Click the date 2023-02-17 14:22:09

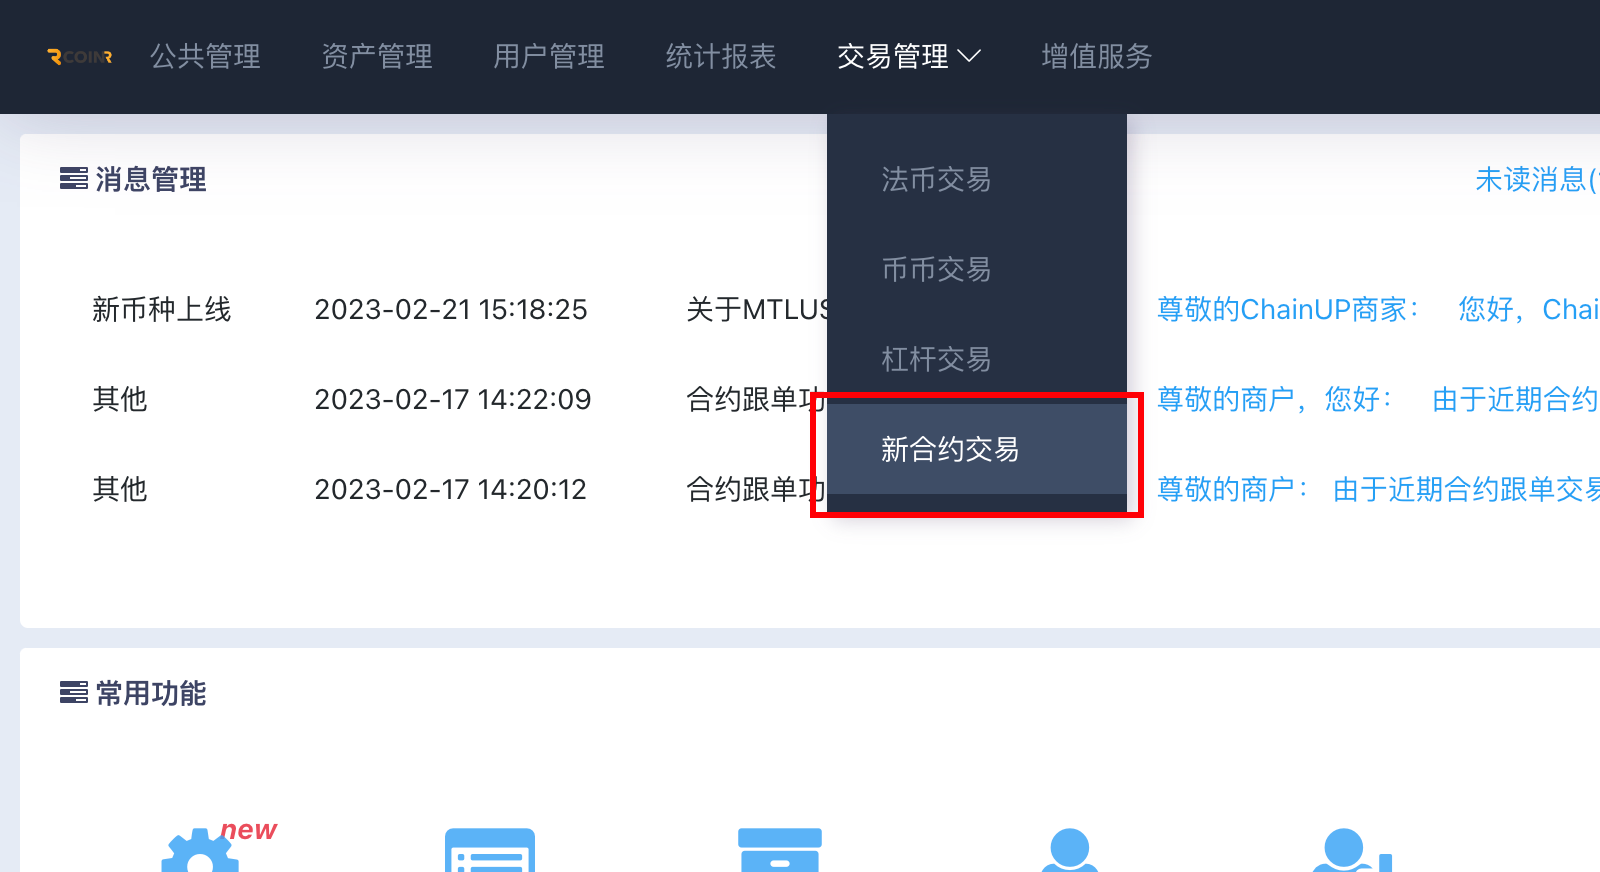pos(453,399)
